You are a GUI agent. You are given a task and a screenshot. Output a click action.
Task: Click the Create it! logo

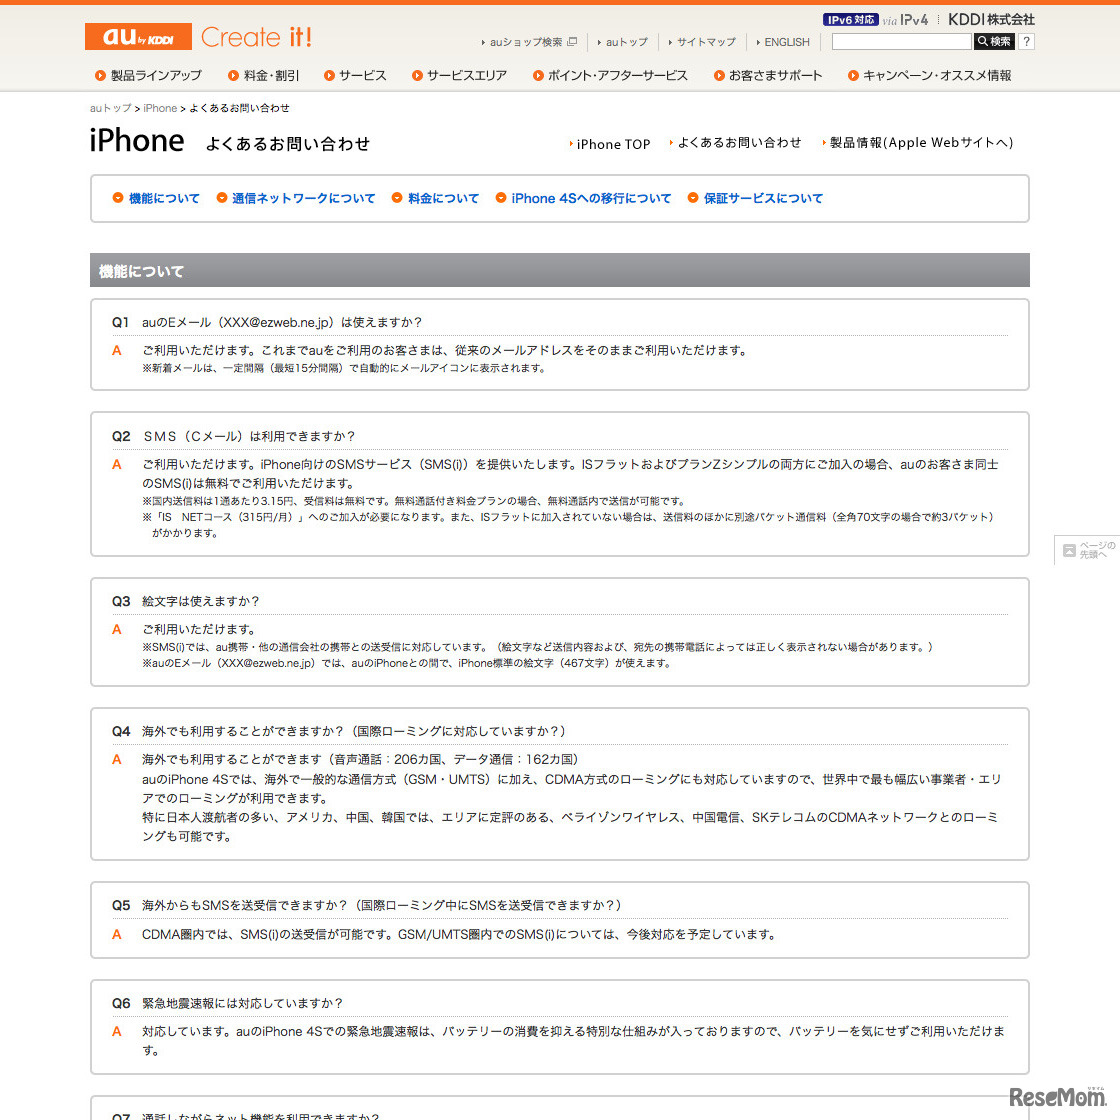pos(256,37)
